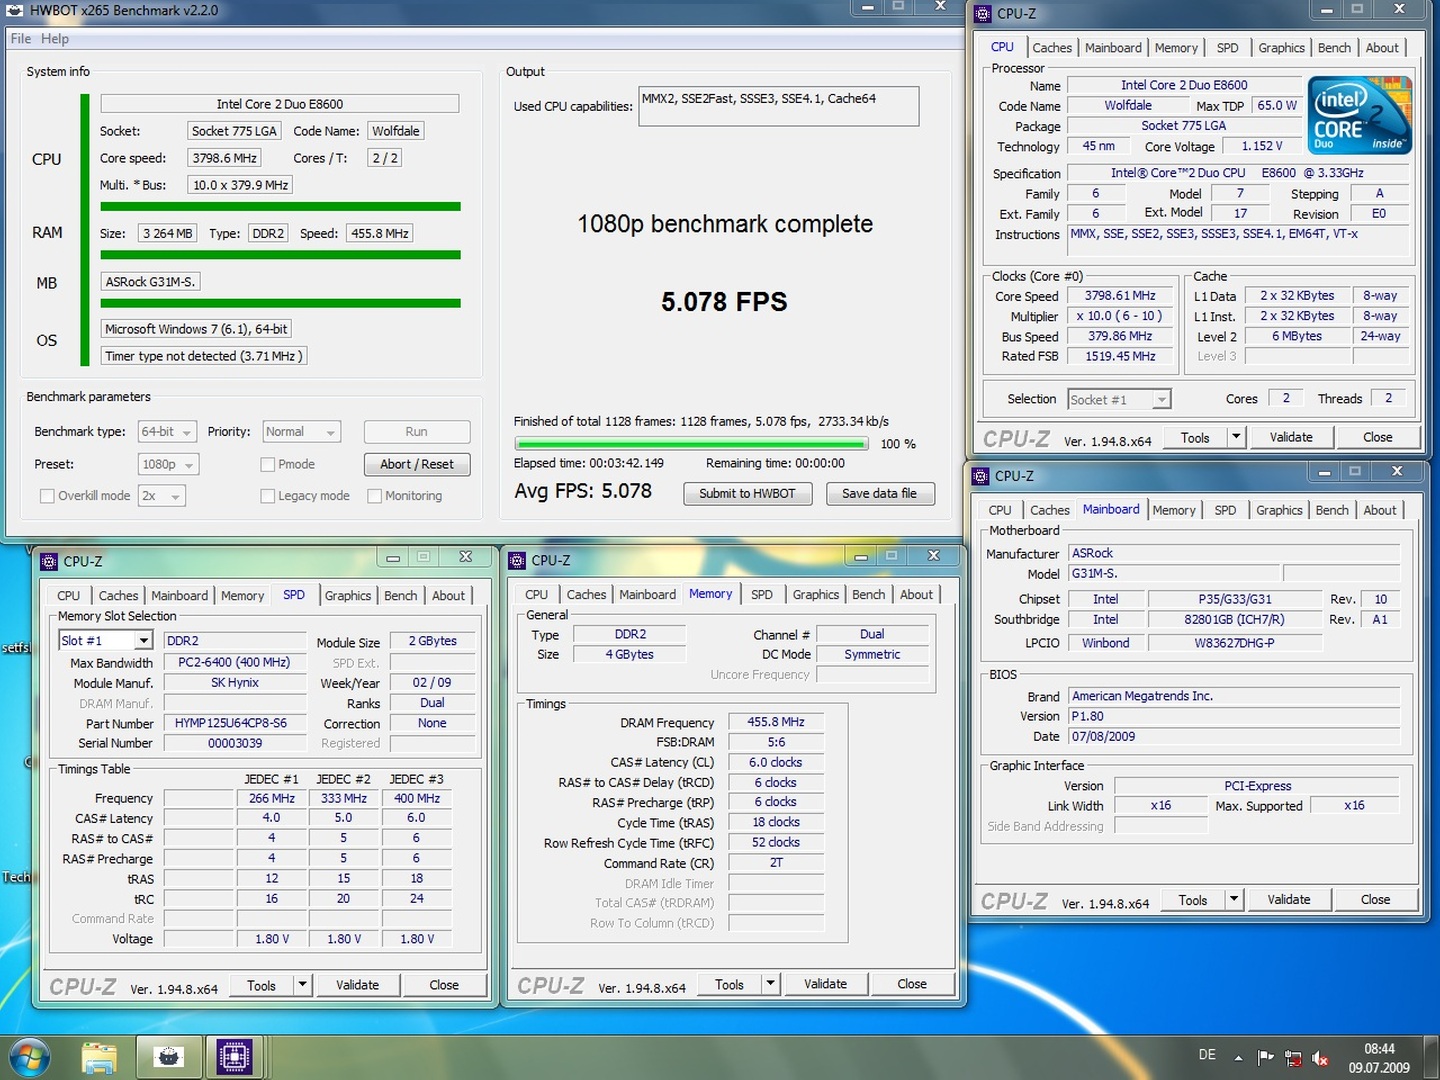The image size is (1440, 1080).
Task: Toggle the Monitoring checkbox
Action: click(374, 496)
